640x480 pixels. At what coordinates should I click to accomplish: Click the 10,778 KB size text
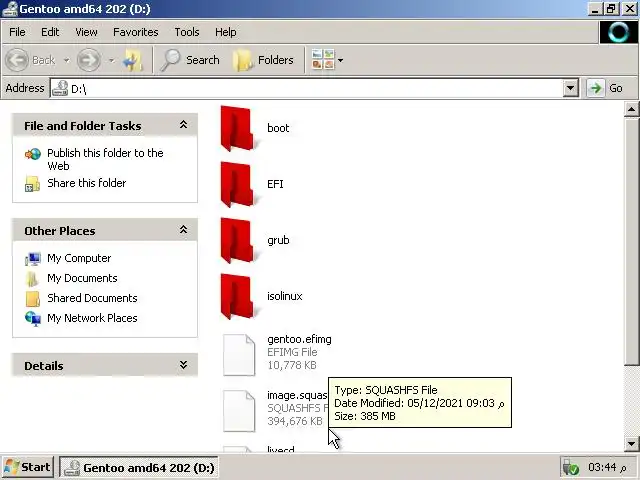pyautogui.click(x=292, y=365)
